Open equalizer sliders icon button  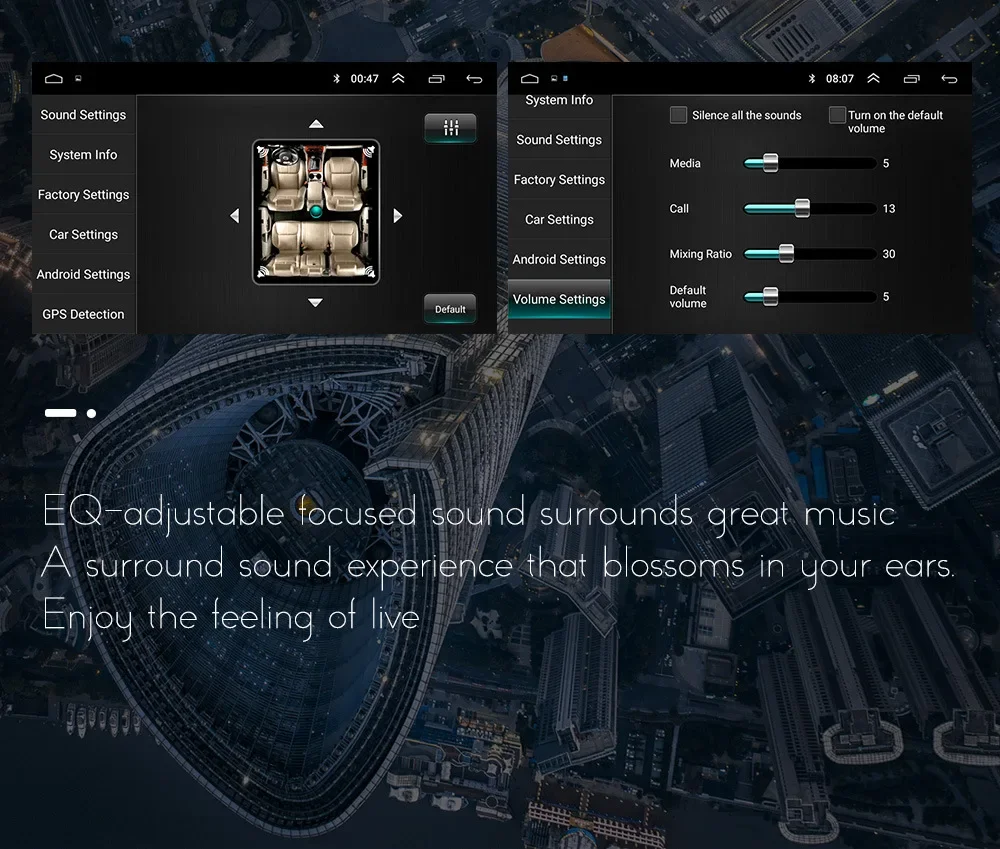[x=450, y=128]
